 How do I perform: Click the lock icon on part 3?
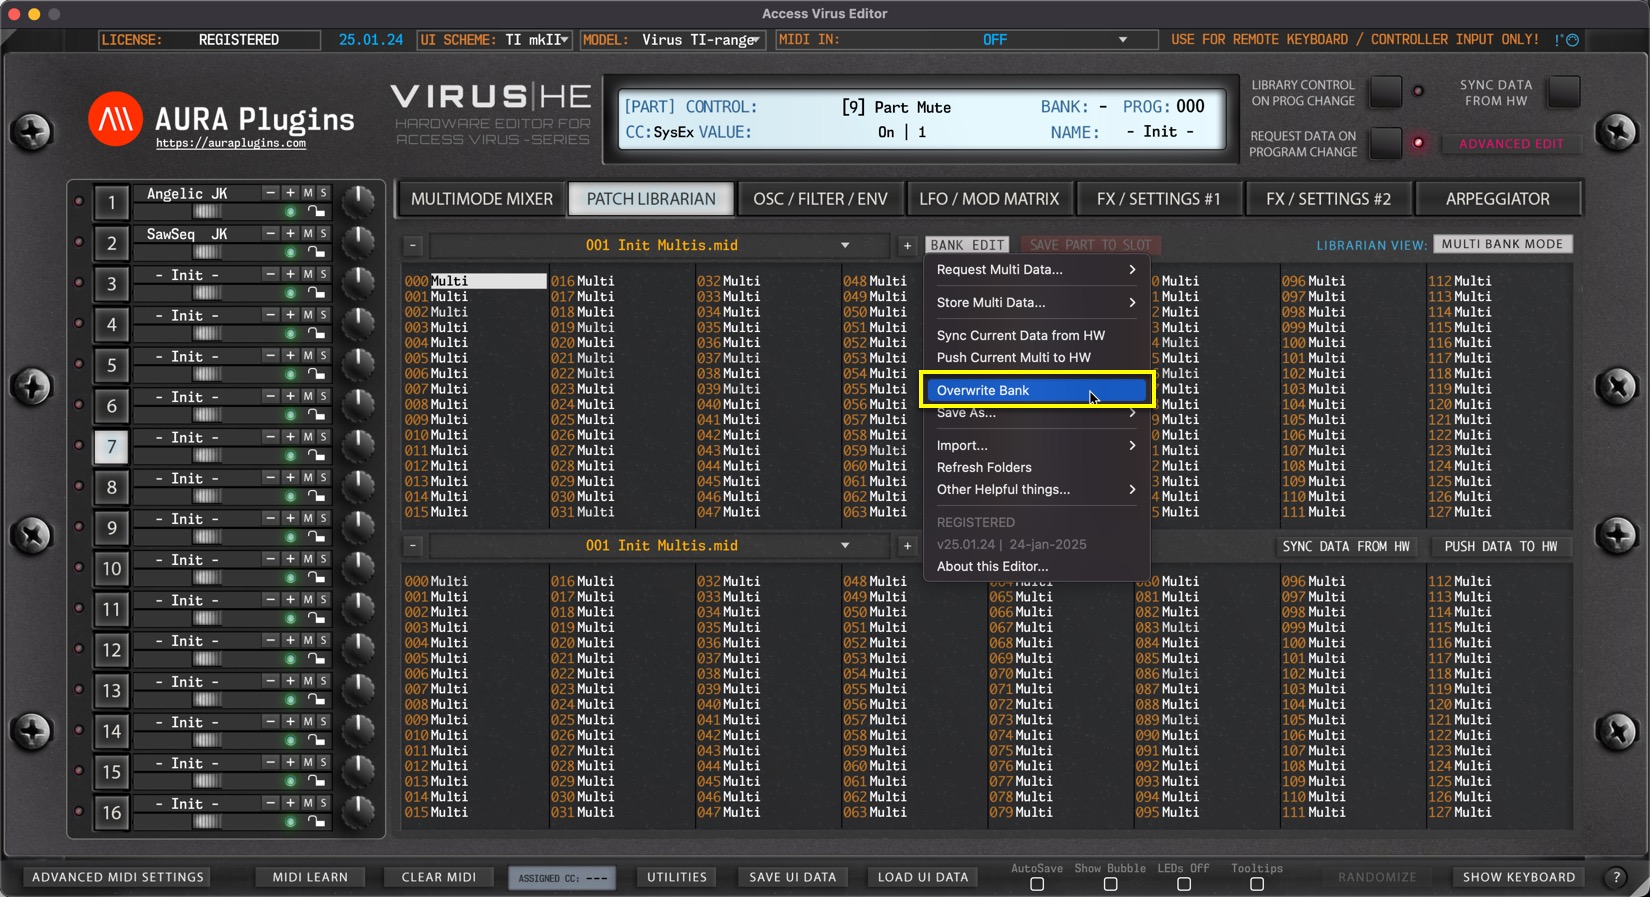pyautogui.click(x=316, y=293)
